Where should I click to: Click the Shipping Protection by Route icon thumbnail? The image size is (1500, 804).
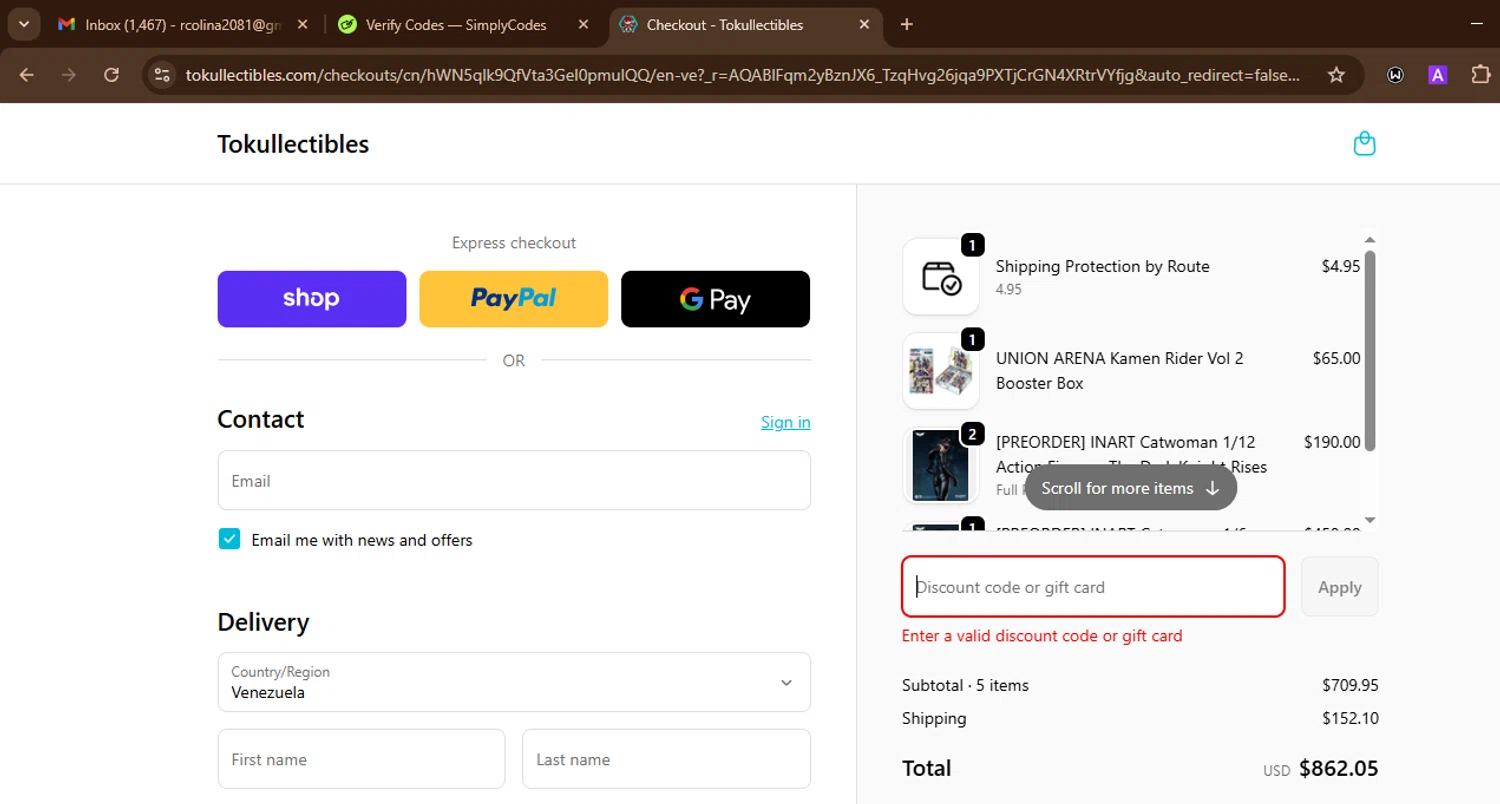941,277
